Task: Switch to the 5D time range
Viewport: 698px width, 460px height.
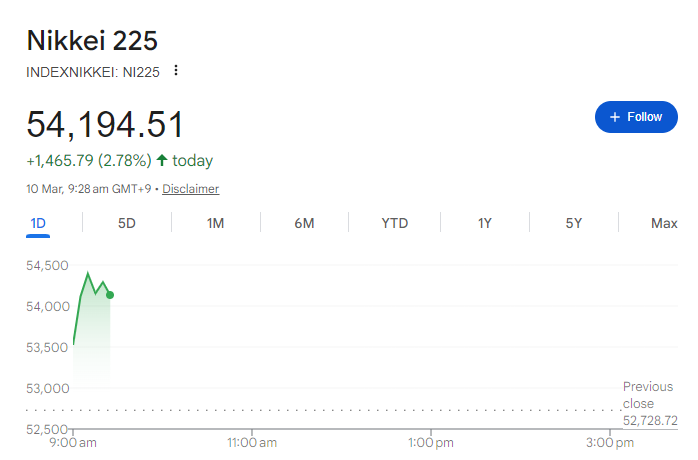Action: pyautogui.click(x=127, y=223)
